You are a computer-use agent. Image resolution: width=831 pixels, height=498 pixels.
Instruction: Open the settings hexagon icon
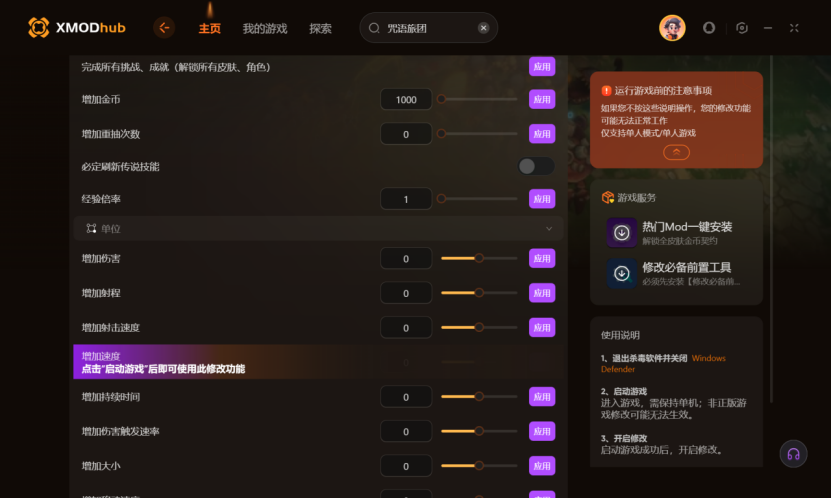[x=742, y=28]
